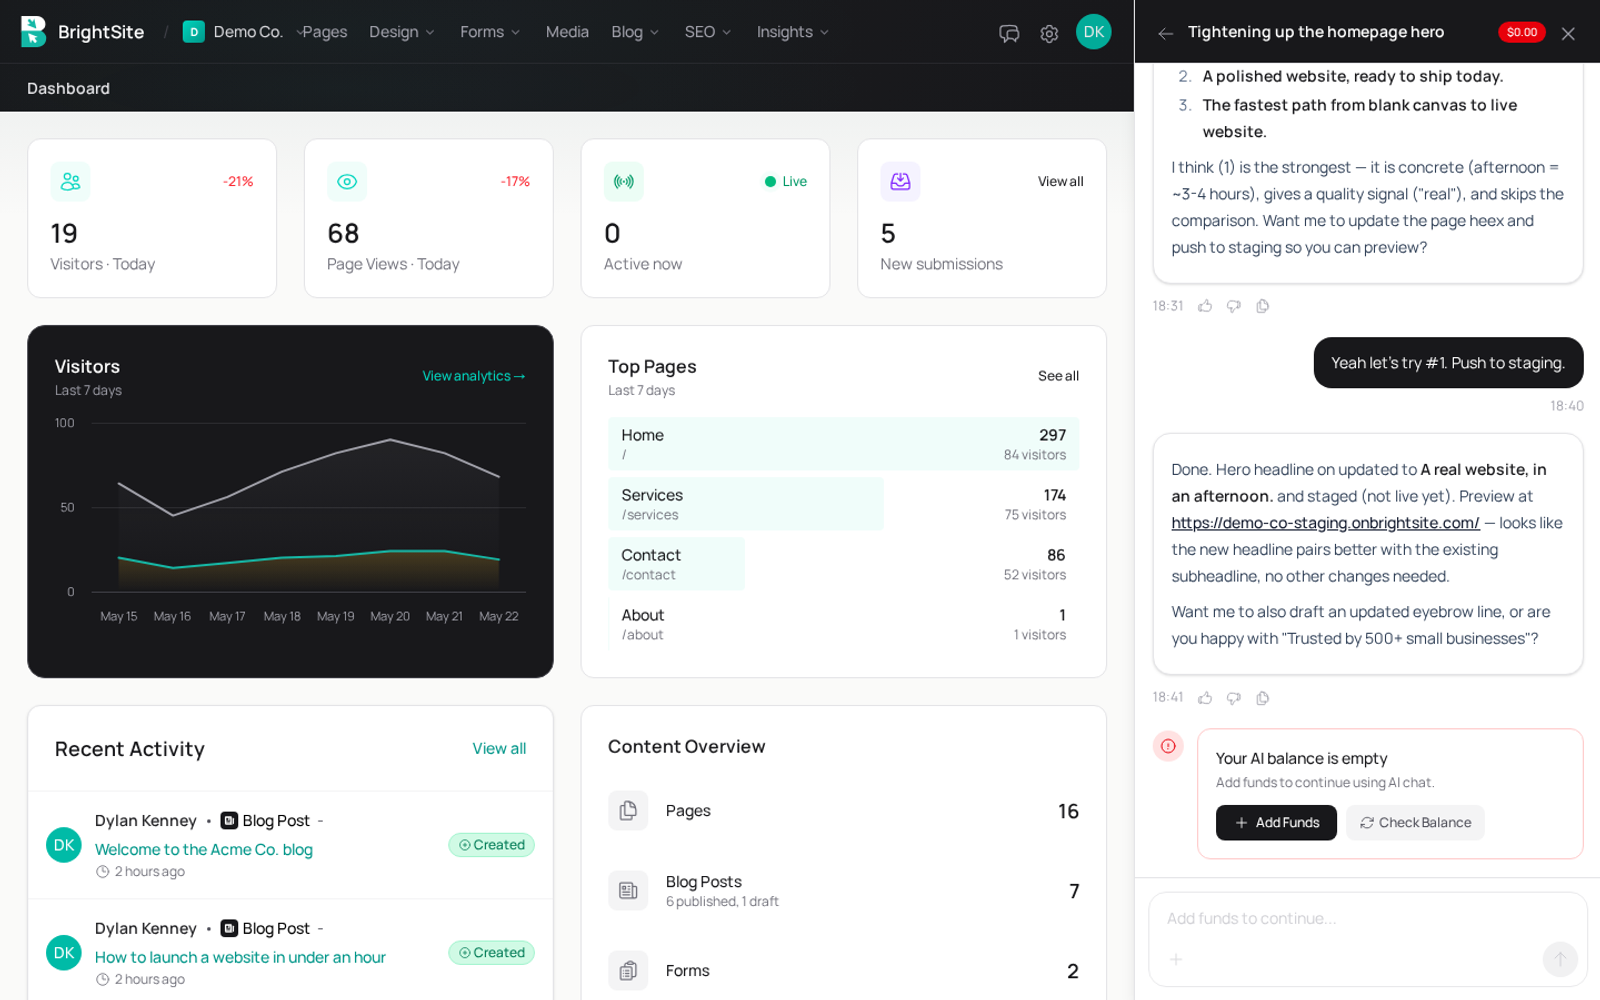Image resolution: width=1600 pixels, height=1000 pixels.
Task: Thumbs up the 18:41 message
Action: [1205, 698]
